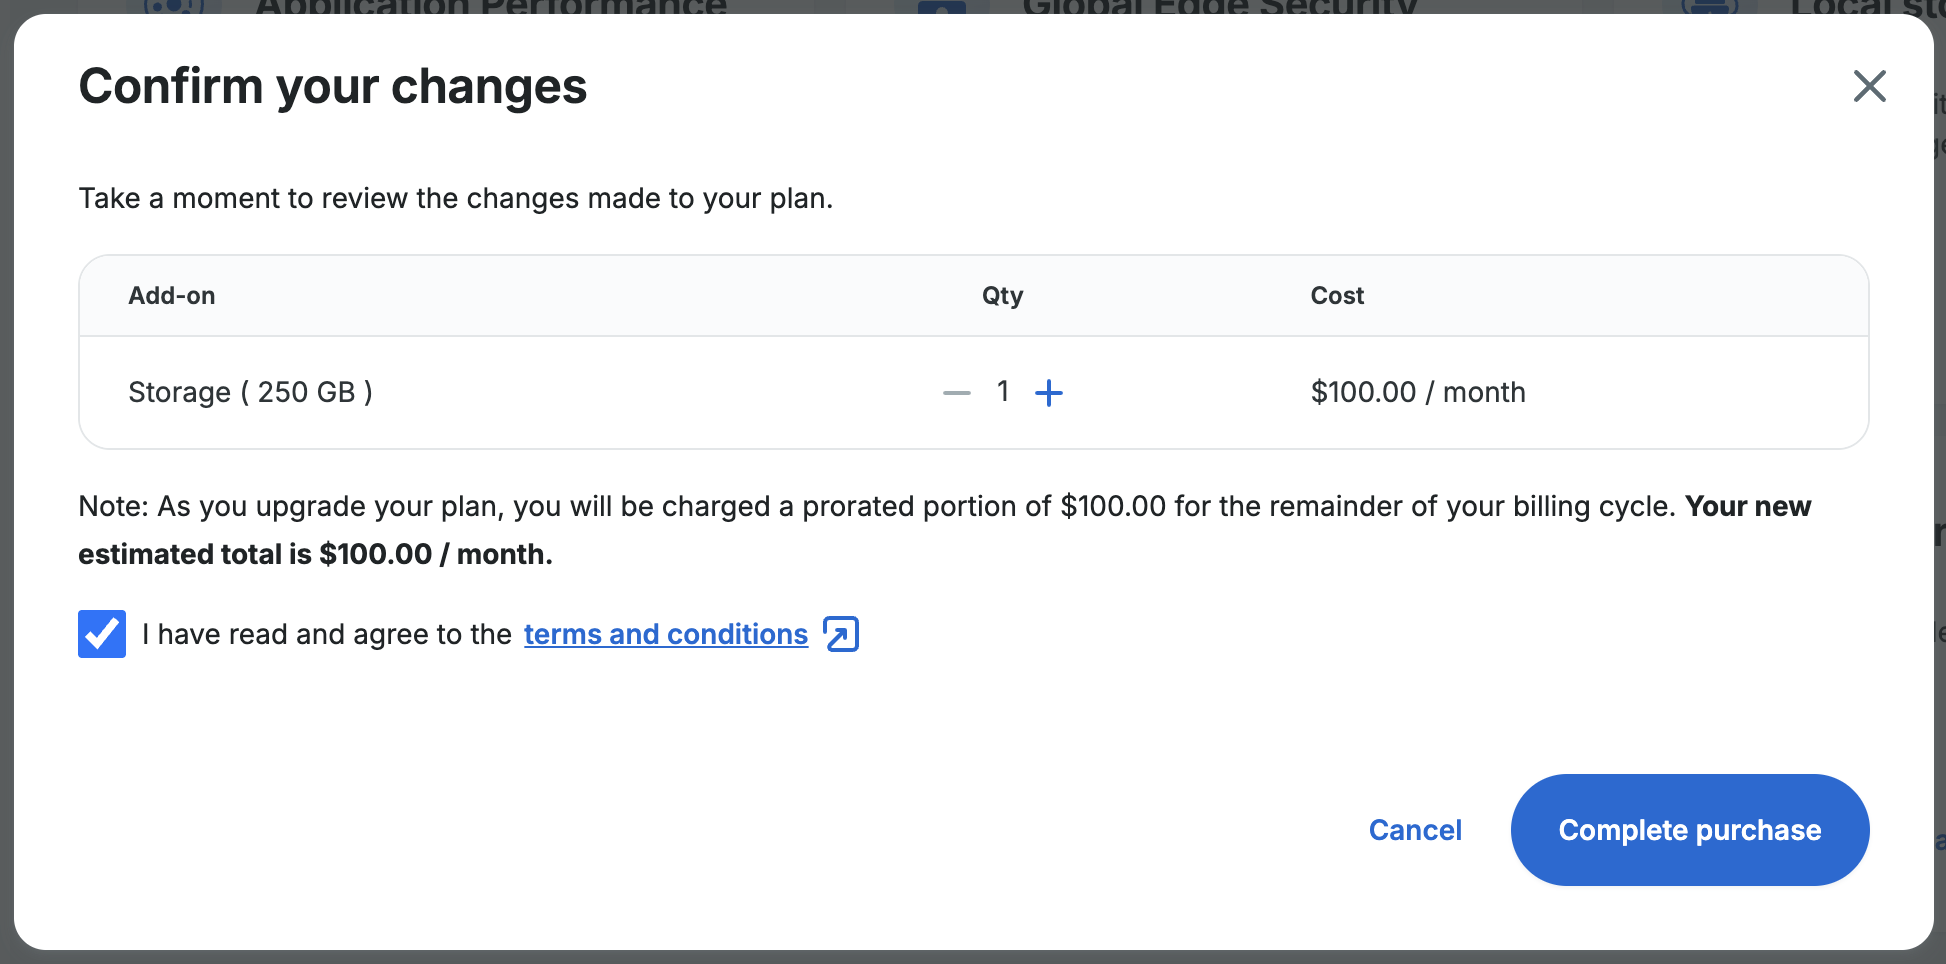Click the plus icon to increase Storage quantity

[1049, 393]
